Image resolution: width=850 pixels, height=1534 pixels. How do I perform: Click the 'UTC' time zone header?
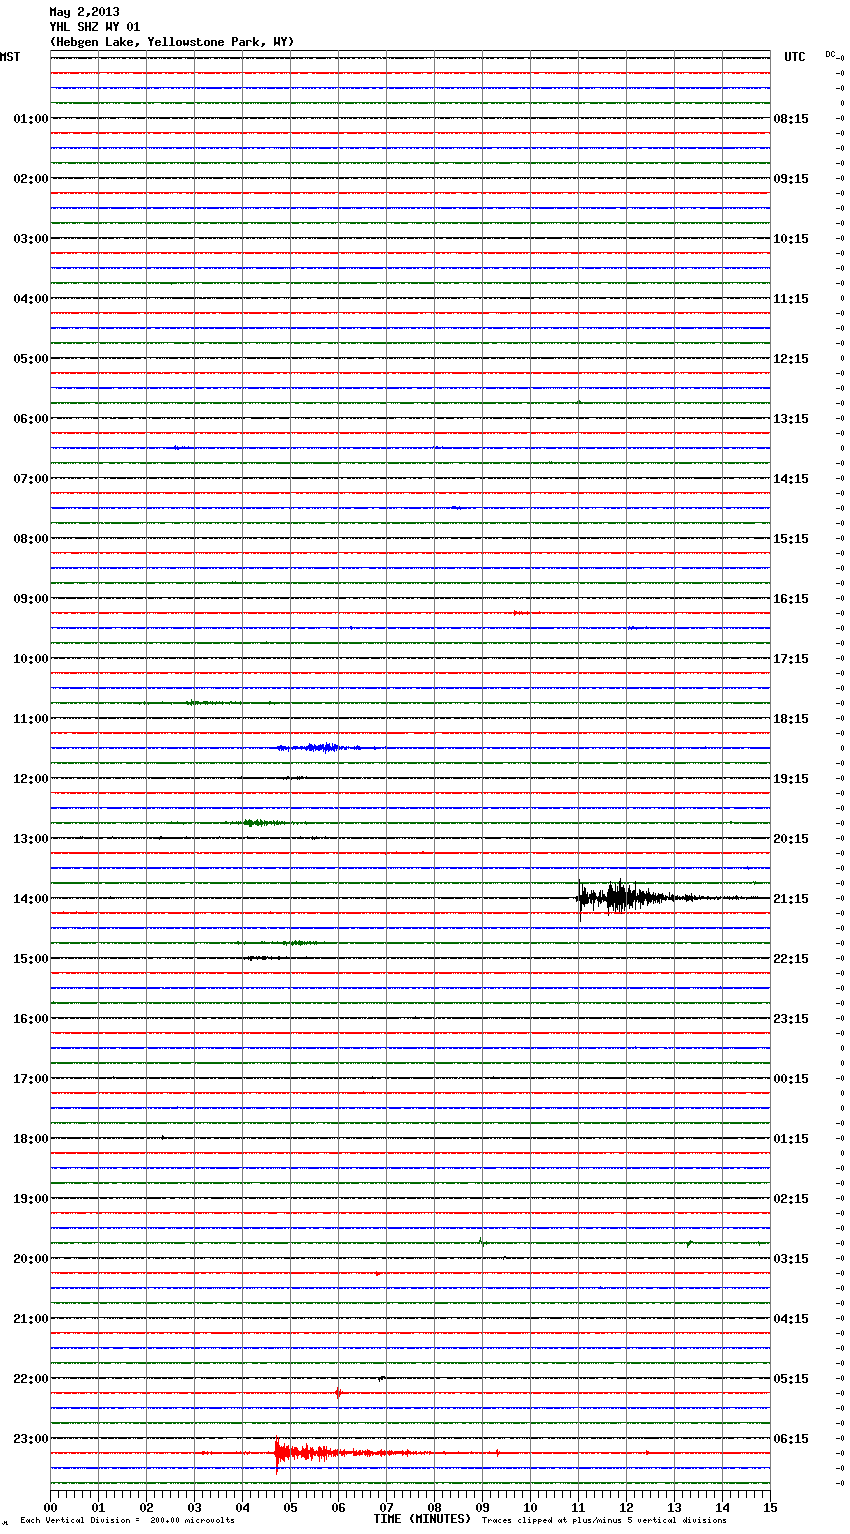click(794, 57)
